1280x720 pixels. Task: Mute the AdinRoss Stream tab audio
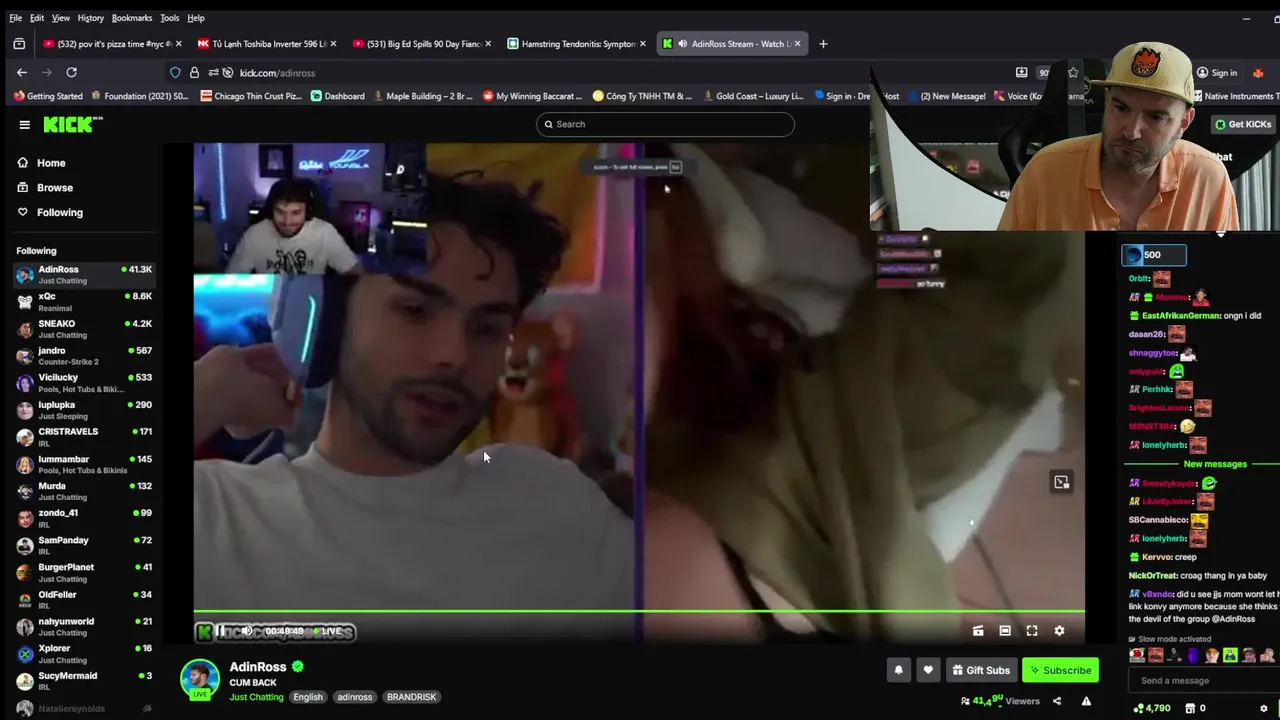682,44
